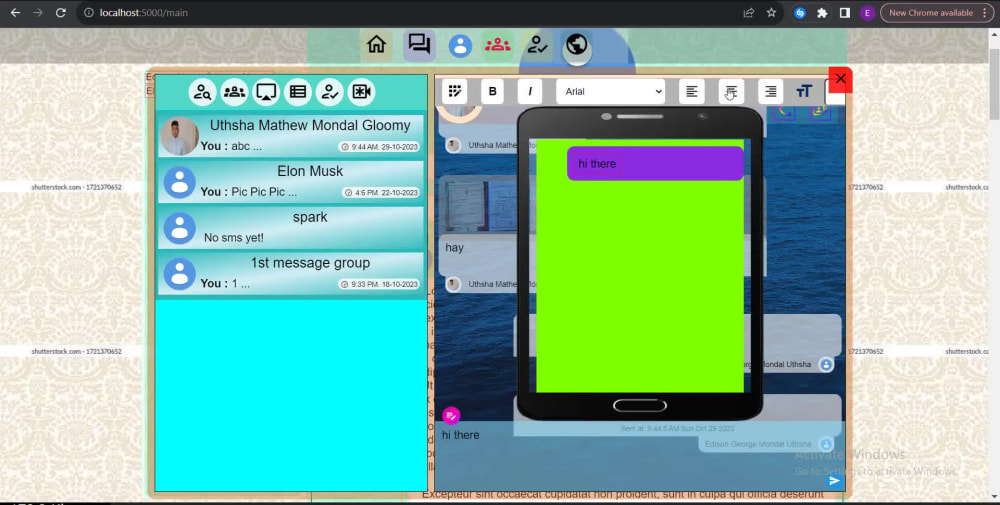Bookmark this page with star icon
Screen dimensions: 1000x505
[771, 13]
